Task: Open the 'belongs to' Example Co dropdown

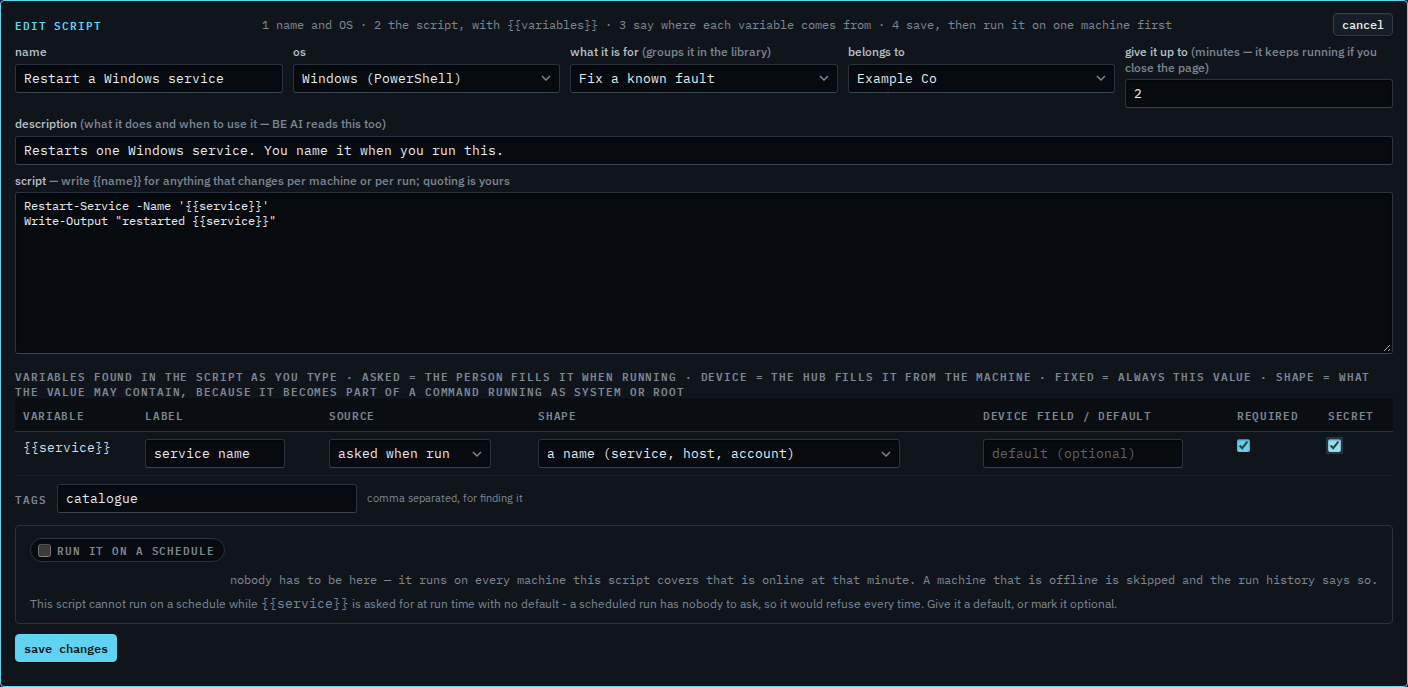Action: coord(981,78)
